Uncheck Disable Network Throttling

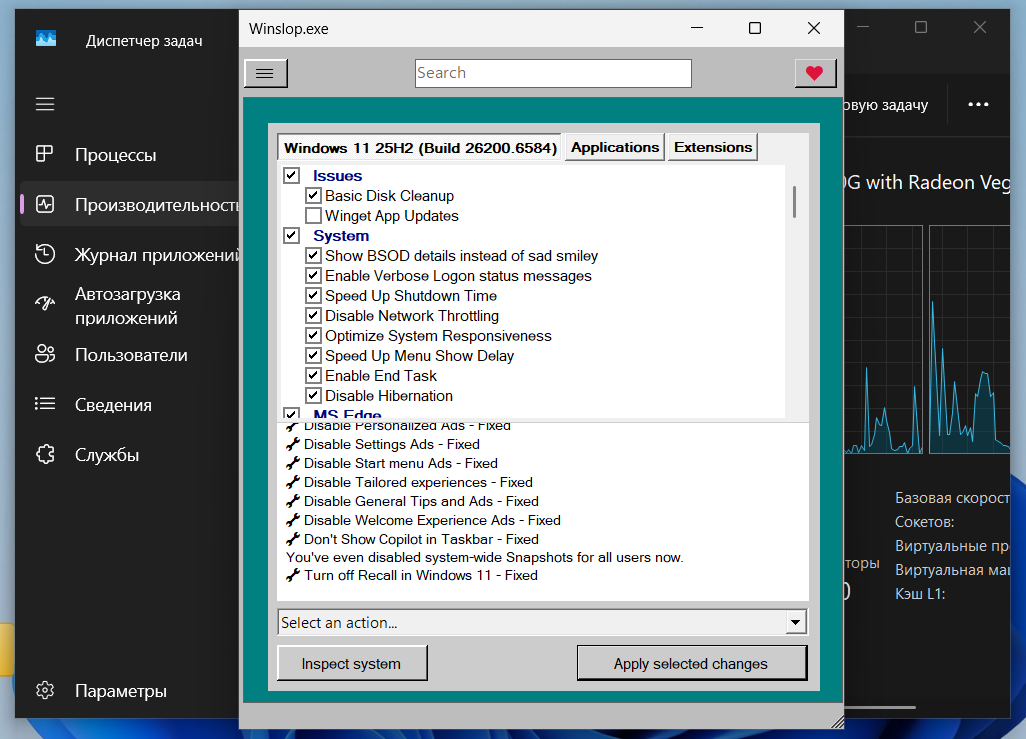pyautogui.click(x=313, y=315)
